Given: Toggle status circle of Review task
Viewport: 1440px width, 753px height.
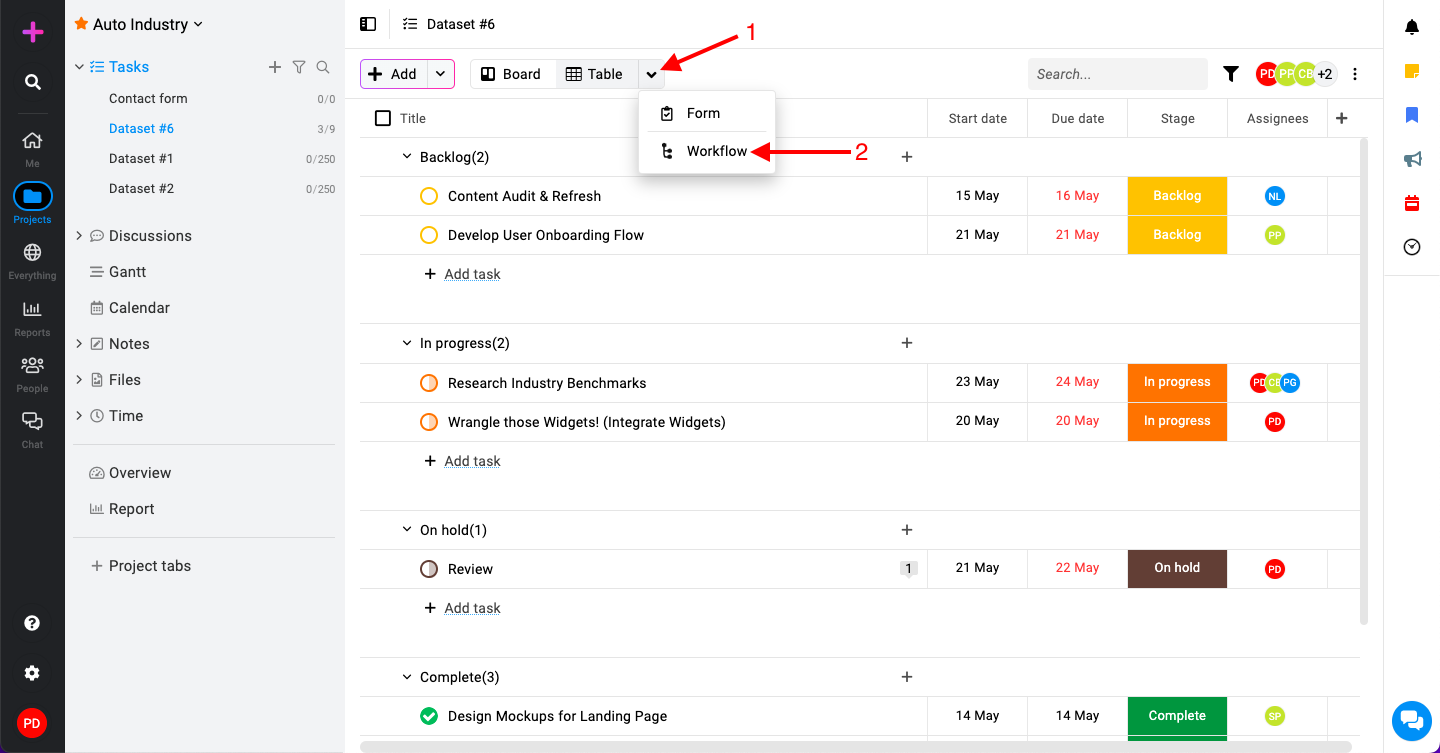Looking at the screenshot, I should click(429, 569).
